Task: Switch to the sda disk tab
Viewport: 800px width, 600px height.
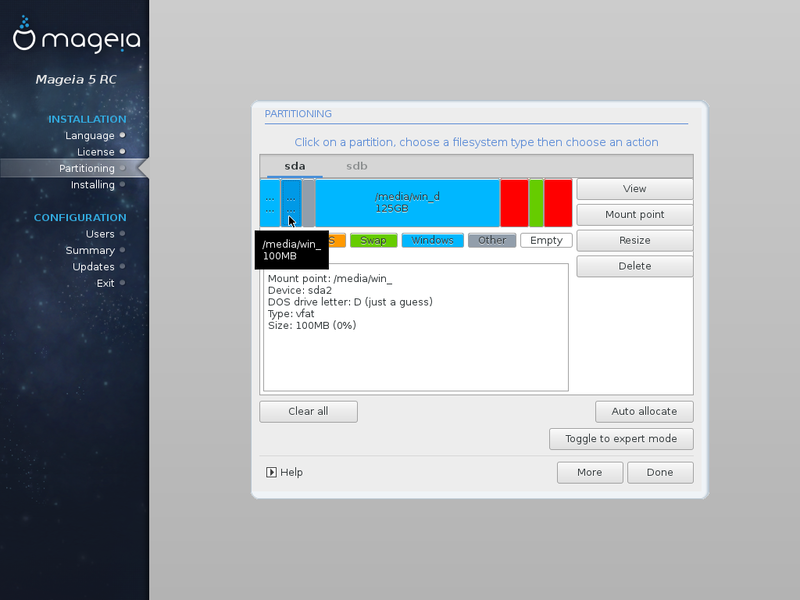Action: (294, 166)
